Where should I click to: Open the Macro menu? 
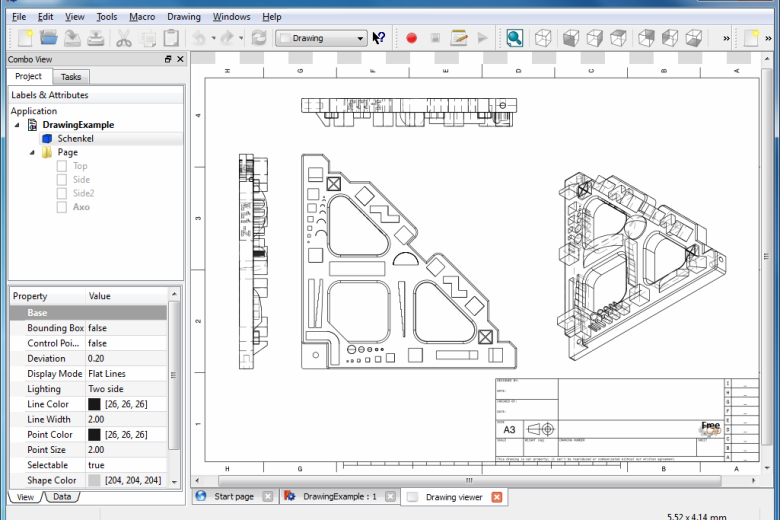pyautogui.click(x=142, y=17)
